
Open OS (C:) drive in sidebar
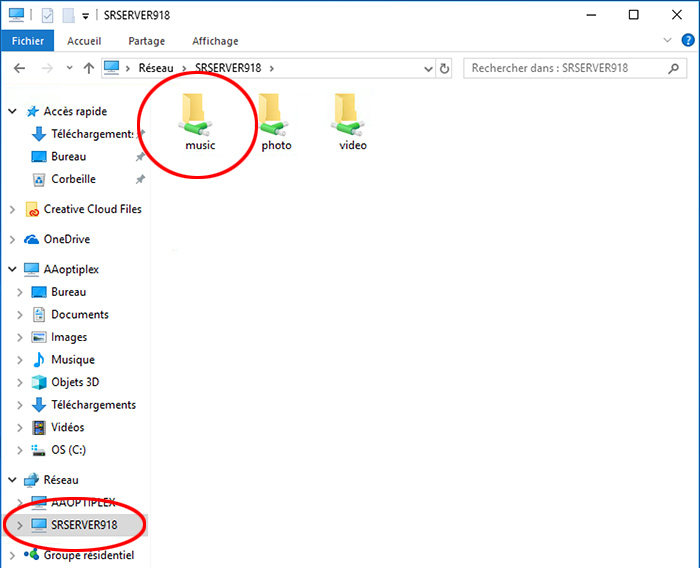[x=68, y=450]
